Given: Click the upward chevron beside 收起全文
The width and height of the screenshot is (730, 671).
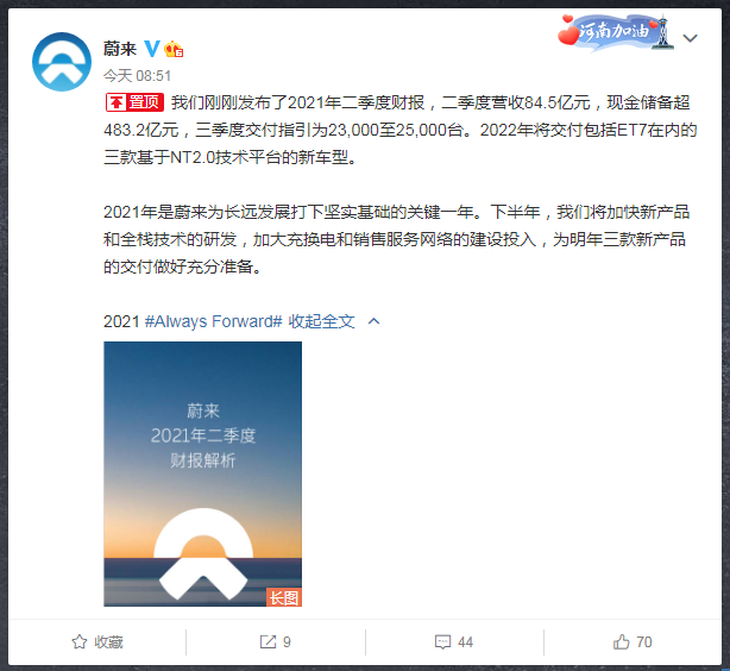Looking at the screenshot, I should 374,321.
